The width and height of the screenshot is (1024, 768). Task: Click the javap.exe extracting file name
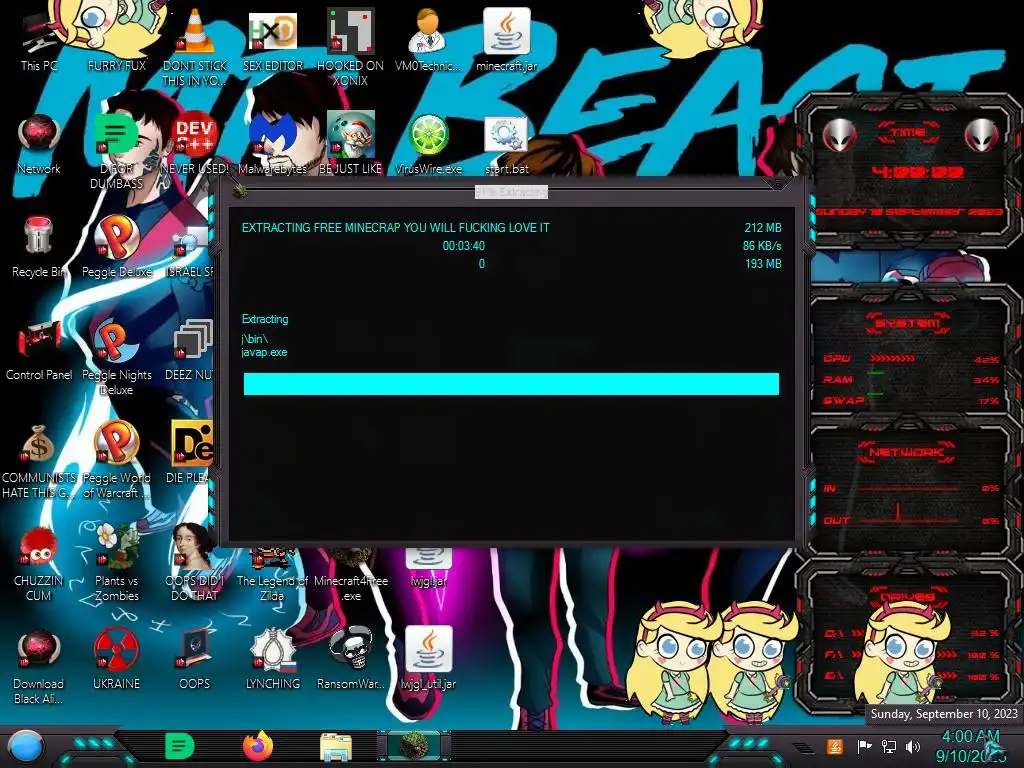(264, 352)
